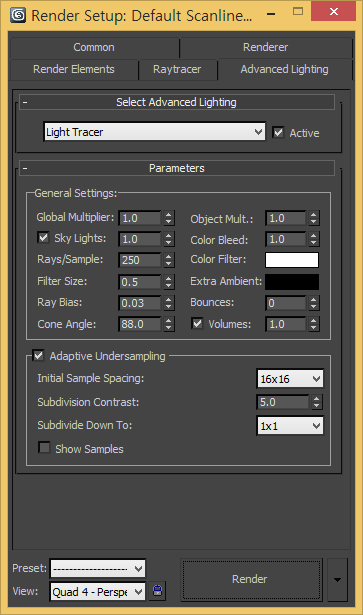Click the Rays/Sample value field
The width and height of the screenshot is (363, 615).
click(140, 260)
